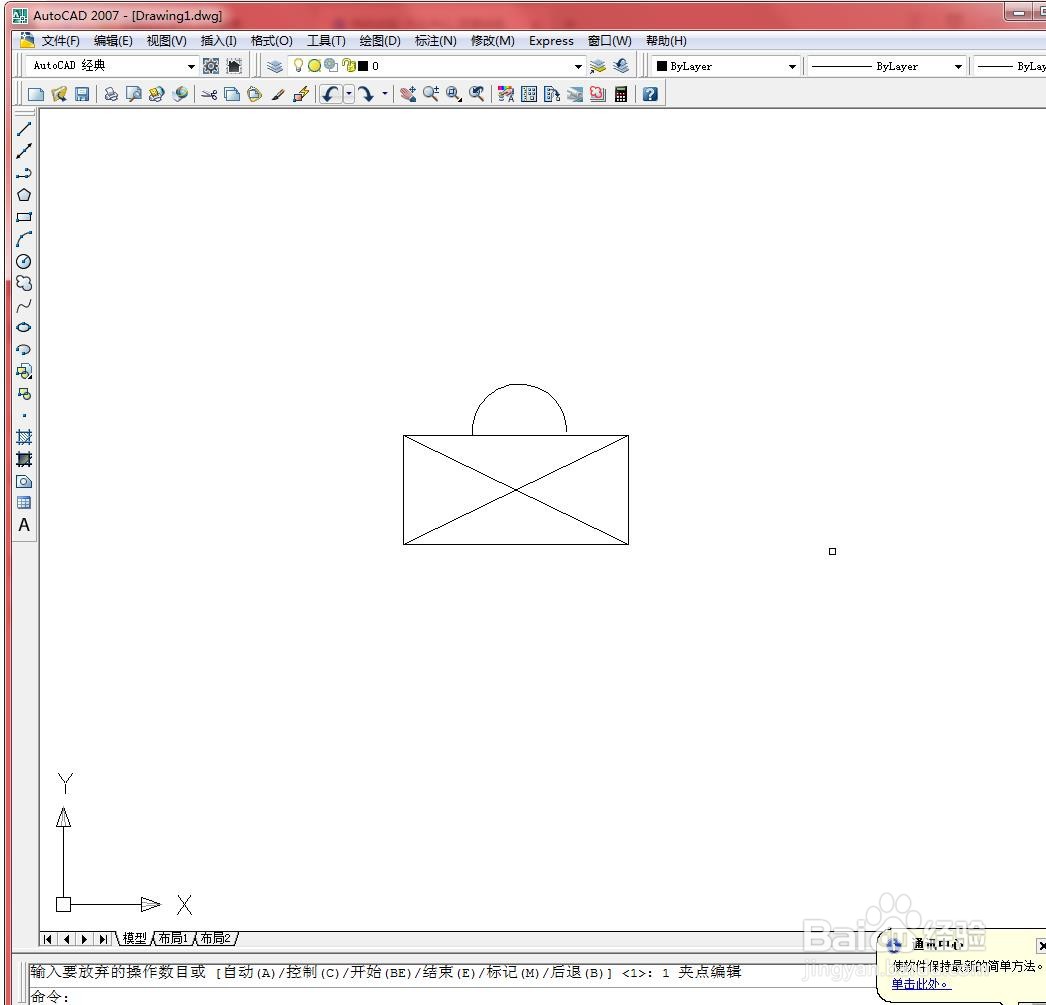Click the Match Properties brush icon
Image resolution: width=1046 pixels, height=1005 pixels.
(278, 95)
